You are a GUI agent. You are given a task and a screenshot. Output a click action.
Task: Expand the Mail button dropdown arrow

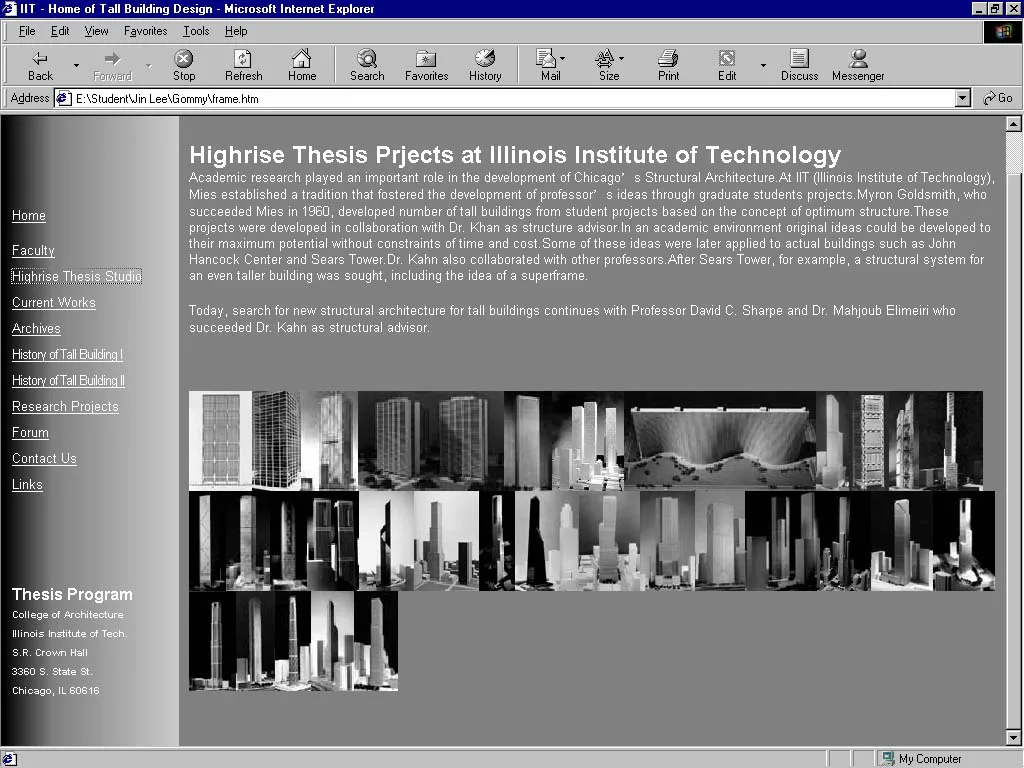coord(562,59)
